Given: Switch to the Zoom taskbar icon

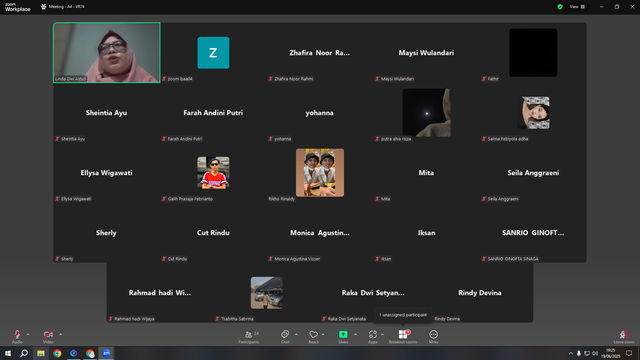Looking at the screenshot, I should [106, 353].
